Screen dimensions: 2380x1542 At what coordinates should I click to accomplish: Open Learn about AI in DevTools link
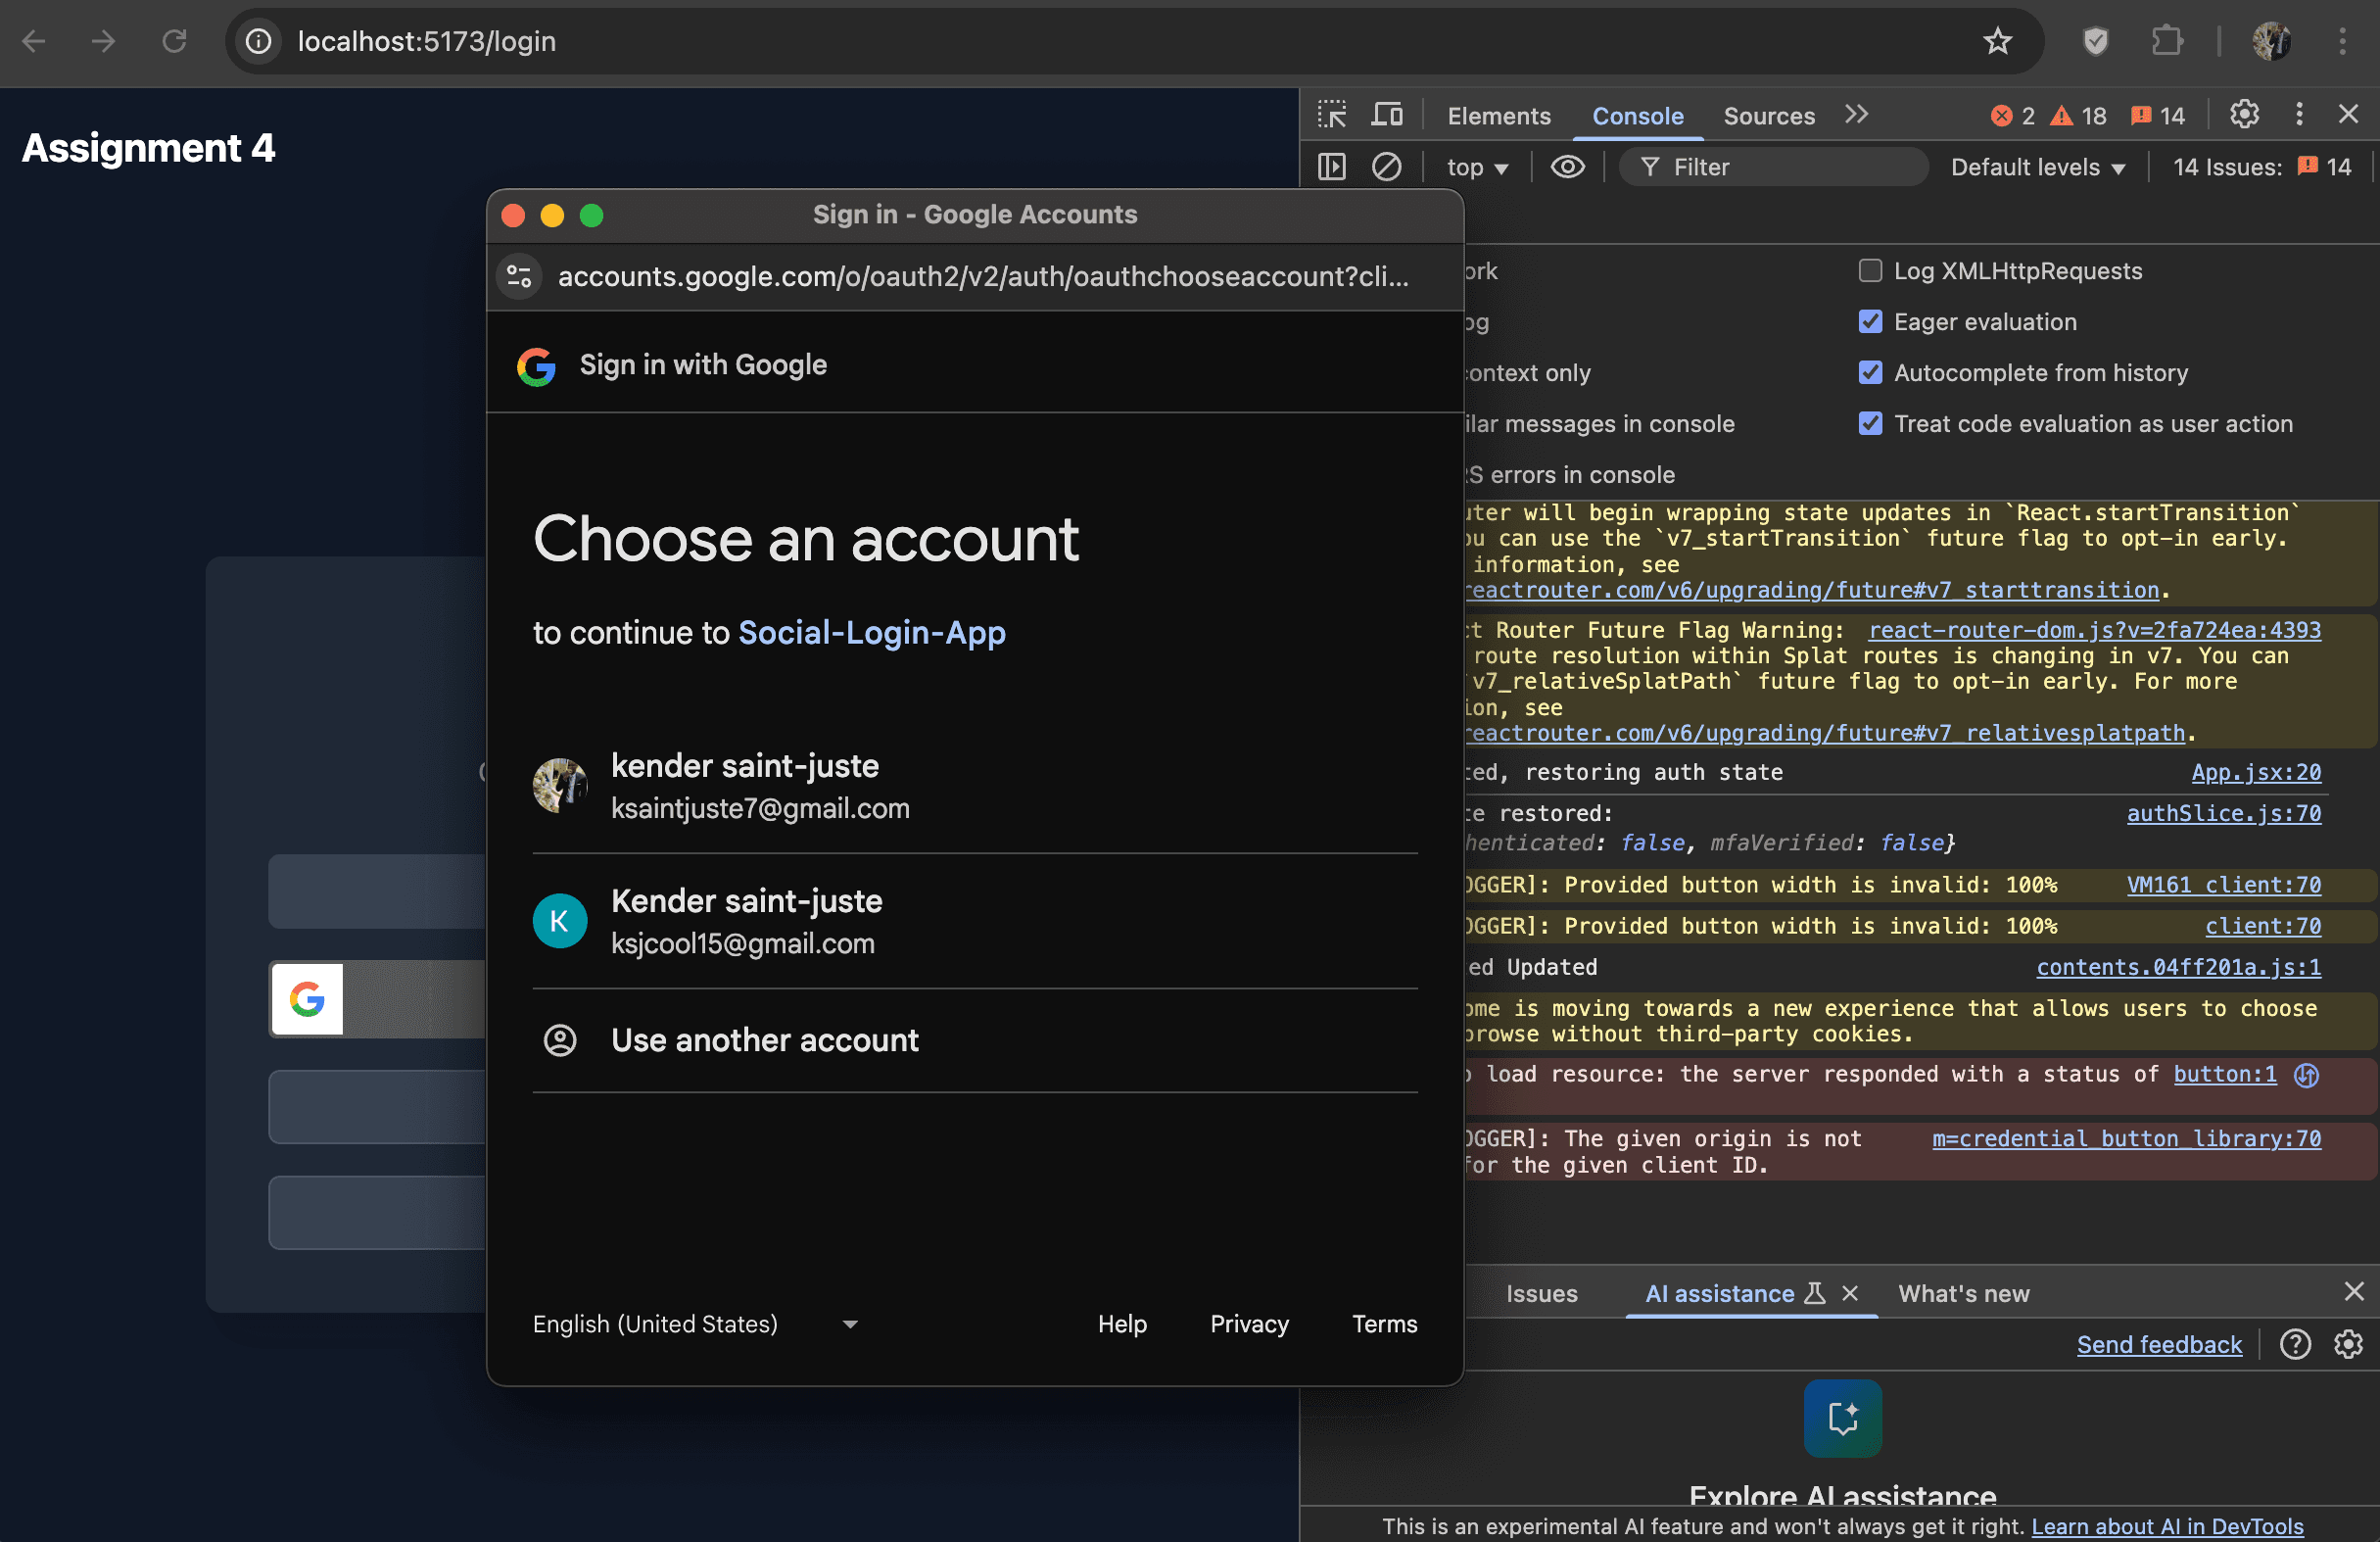2166,1526
